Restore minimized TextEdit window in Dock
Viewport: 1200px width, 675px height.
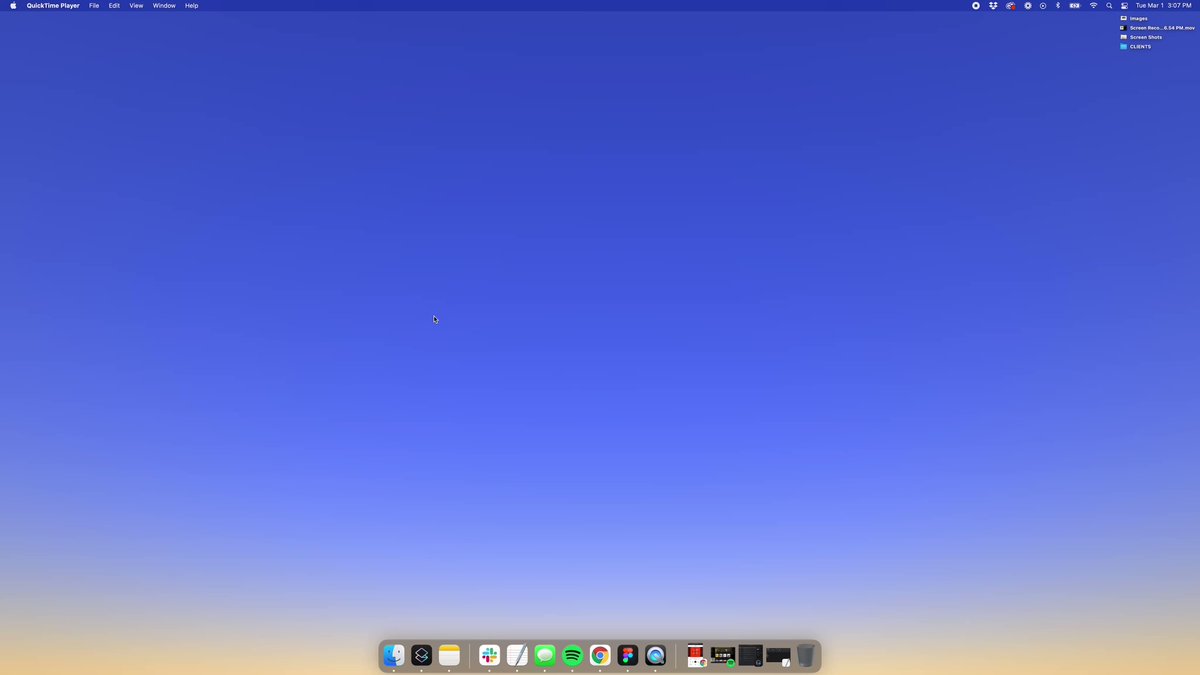click(779, 656)
